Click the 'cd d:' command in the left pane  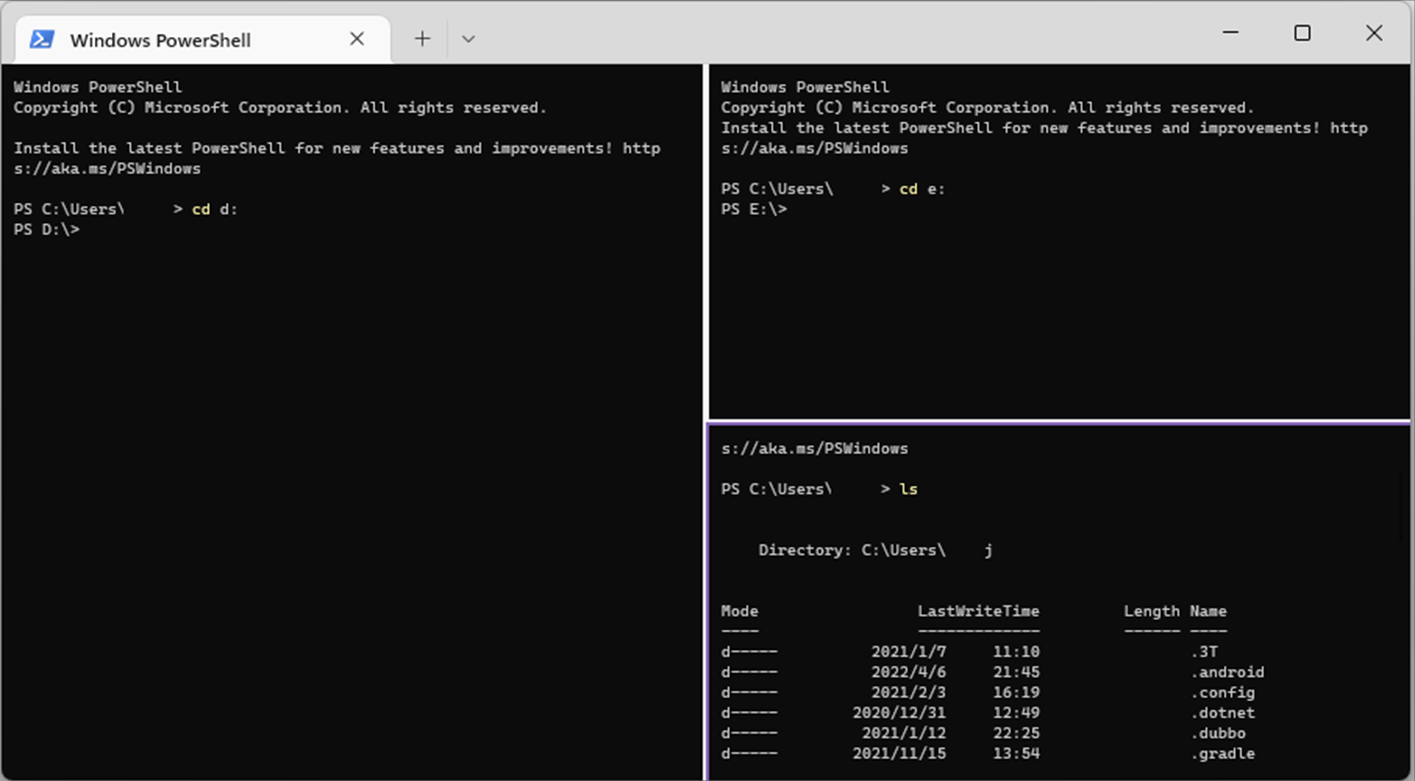(x=215, y=209)
